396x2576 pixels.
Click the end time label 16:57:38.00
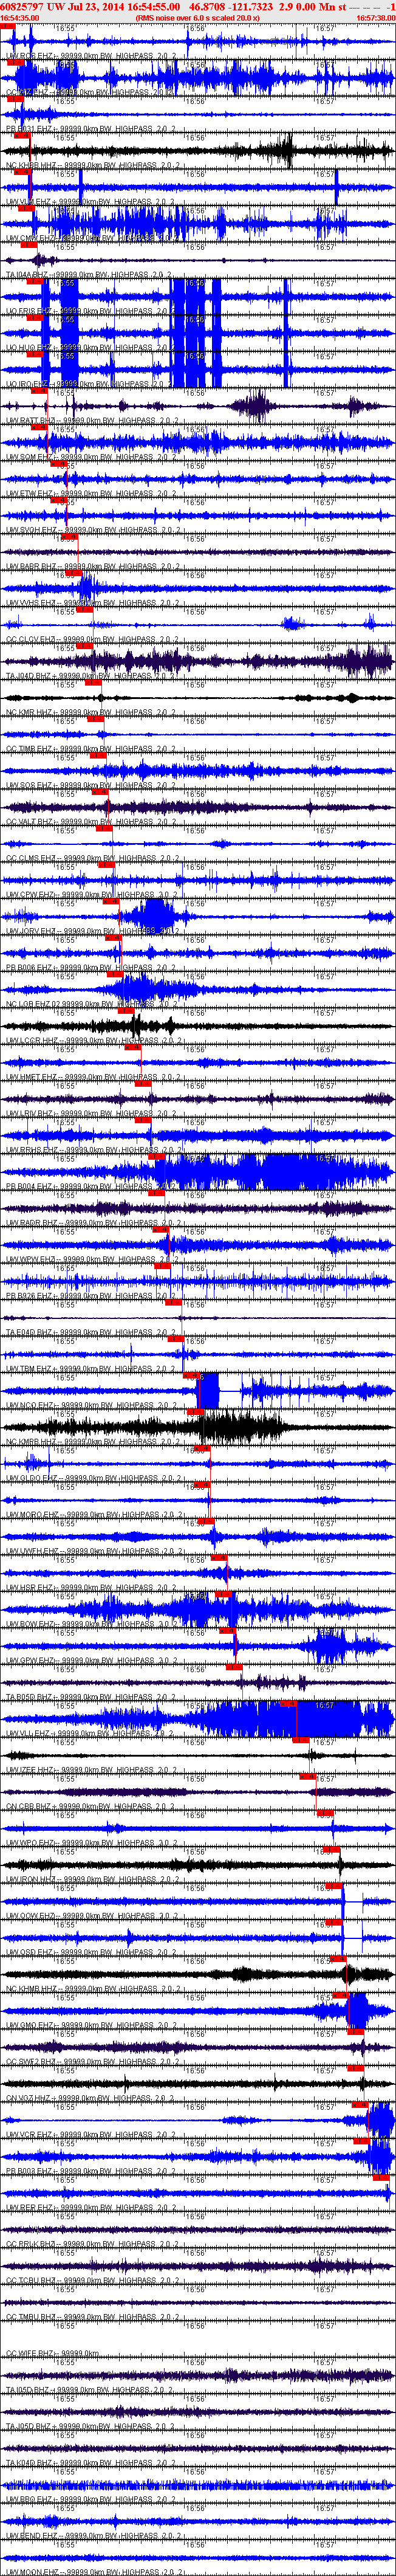point(376,18)
